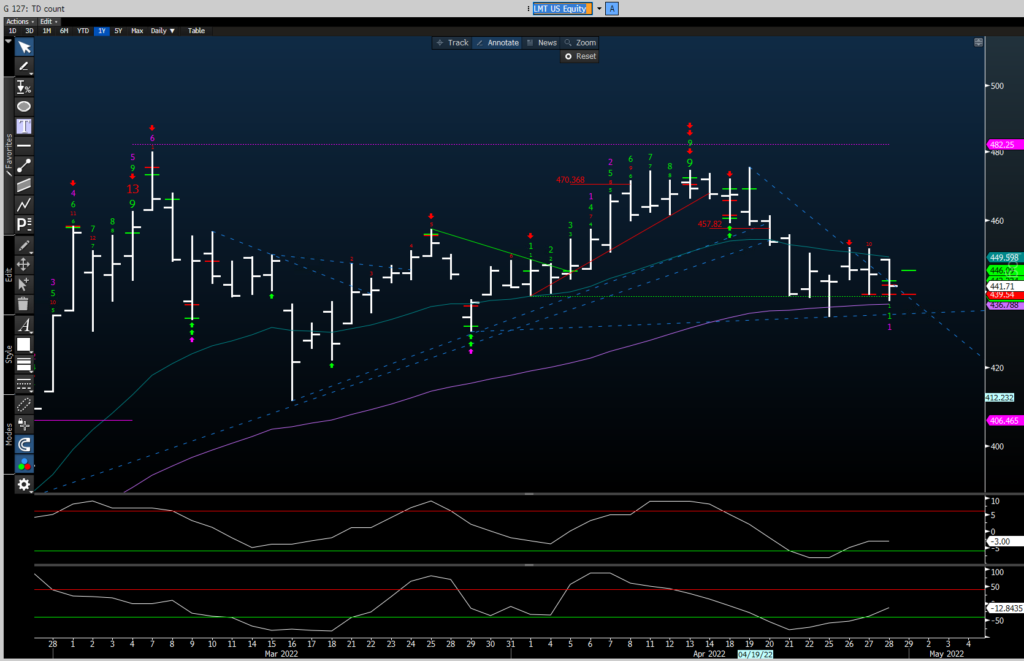Open the gear chart settings dropdown
The image size is (1024, 661).
click(x=24, y=485)
